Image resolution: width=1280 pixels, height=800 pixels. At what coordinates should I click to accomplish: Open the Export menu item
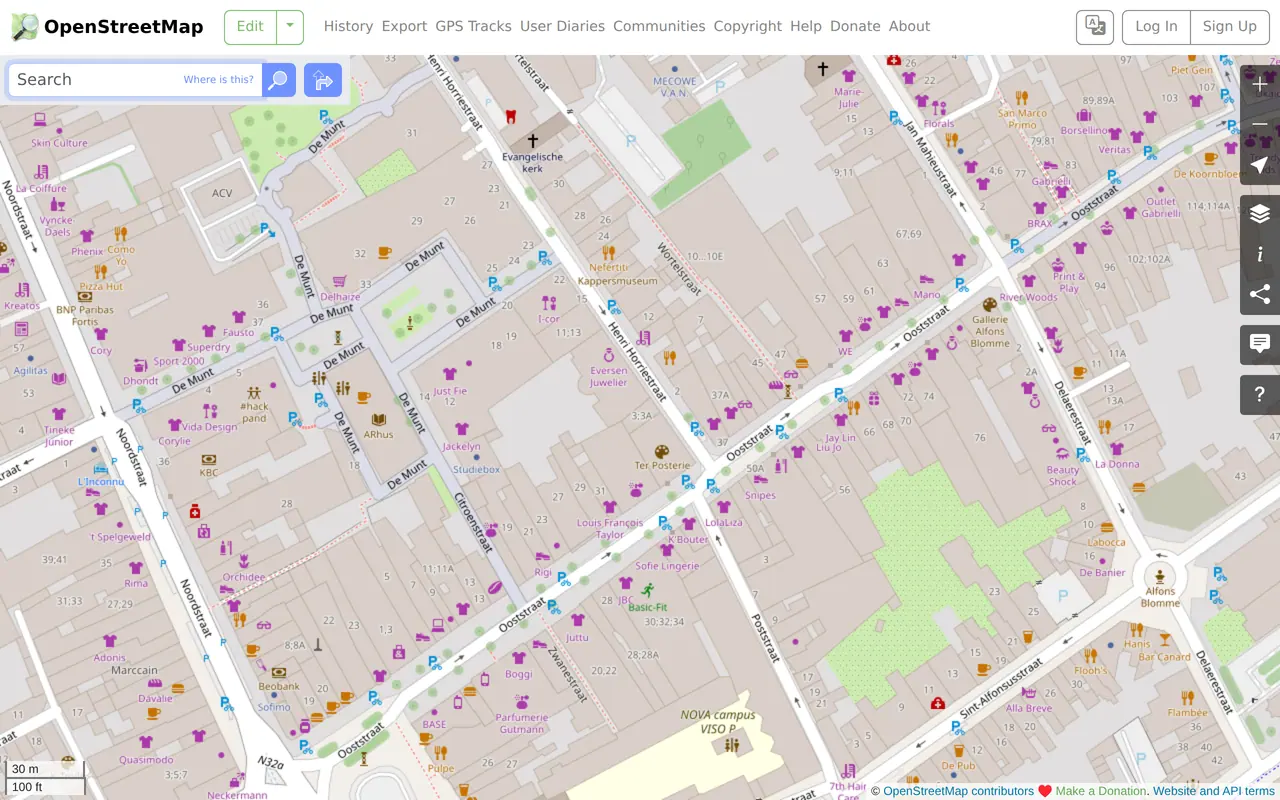tap(404, 27)
